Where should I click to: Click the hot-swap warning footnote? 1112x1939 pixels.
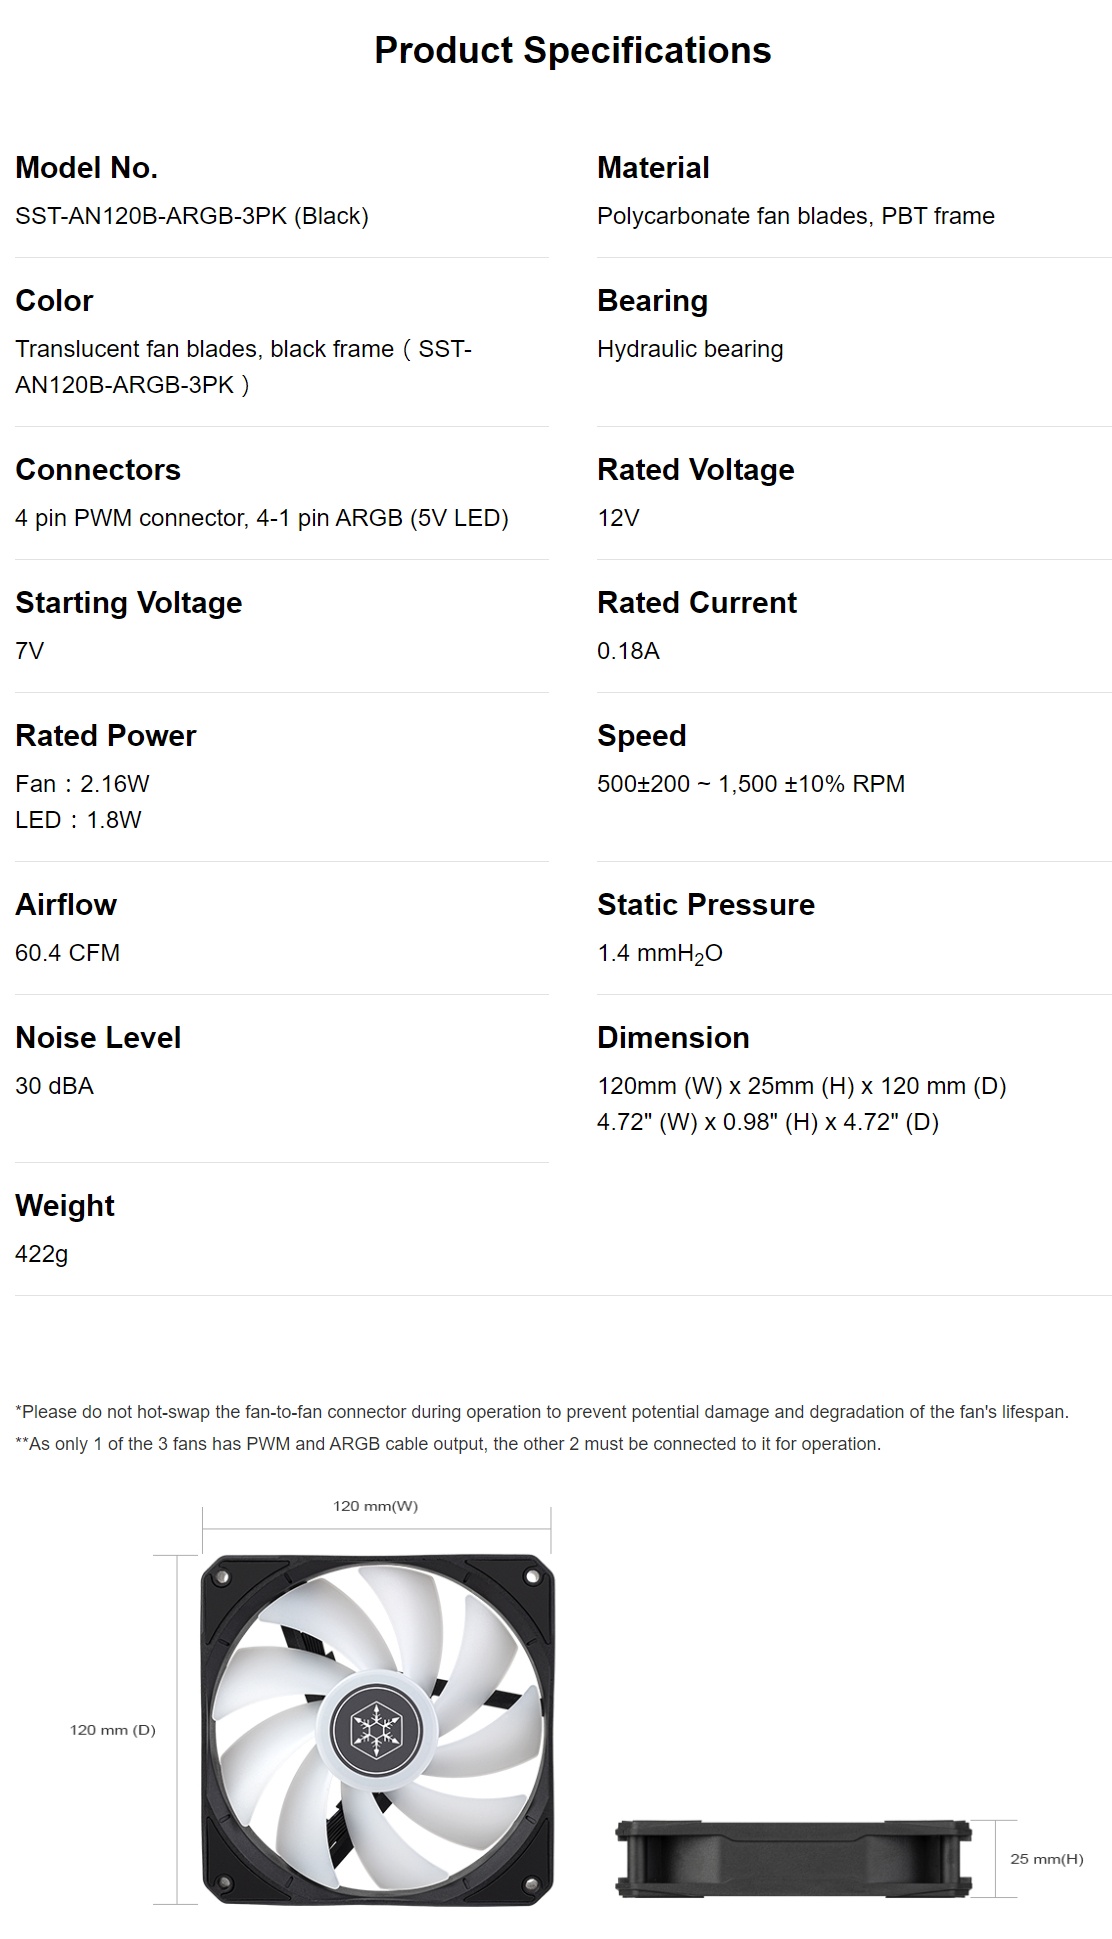pyautogui.click(x=542, y=1412)
